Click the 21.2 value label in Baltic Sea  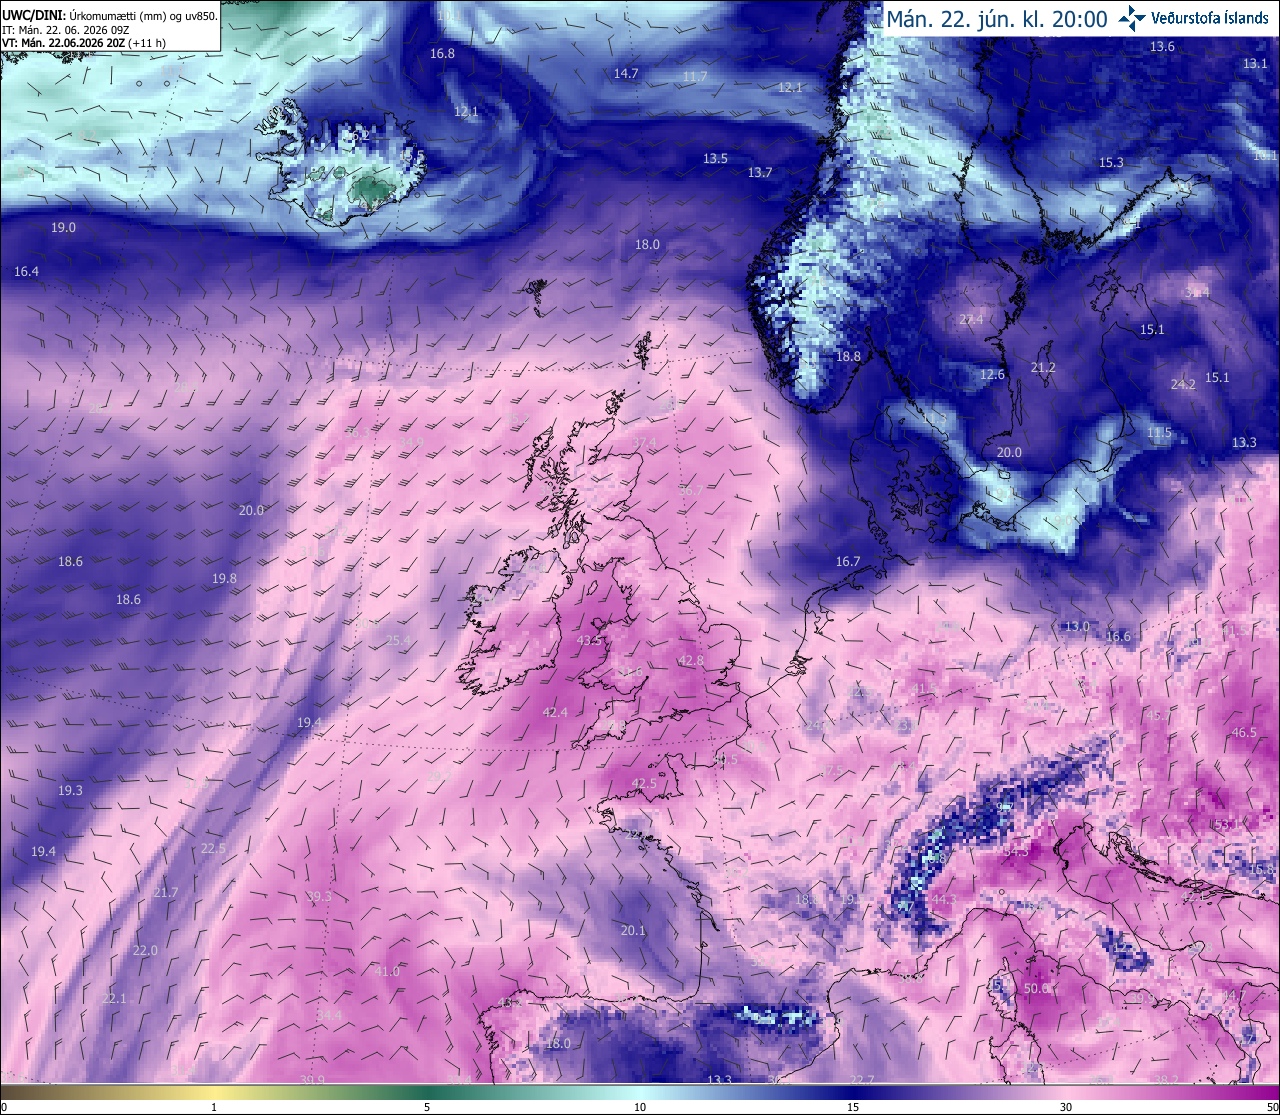click(1043, 368)
